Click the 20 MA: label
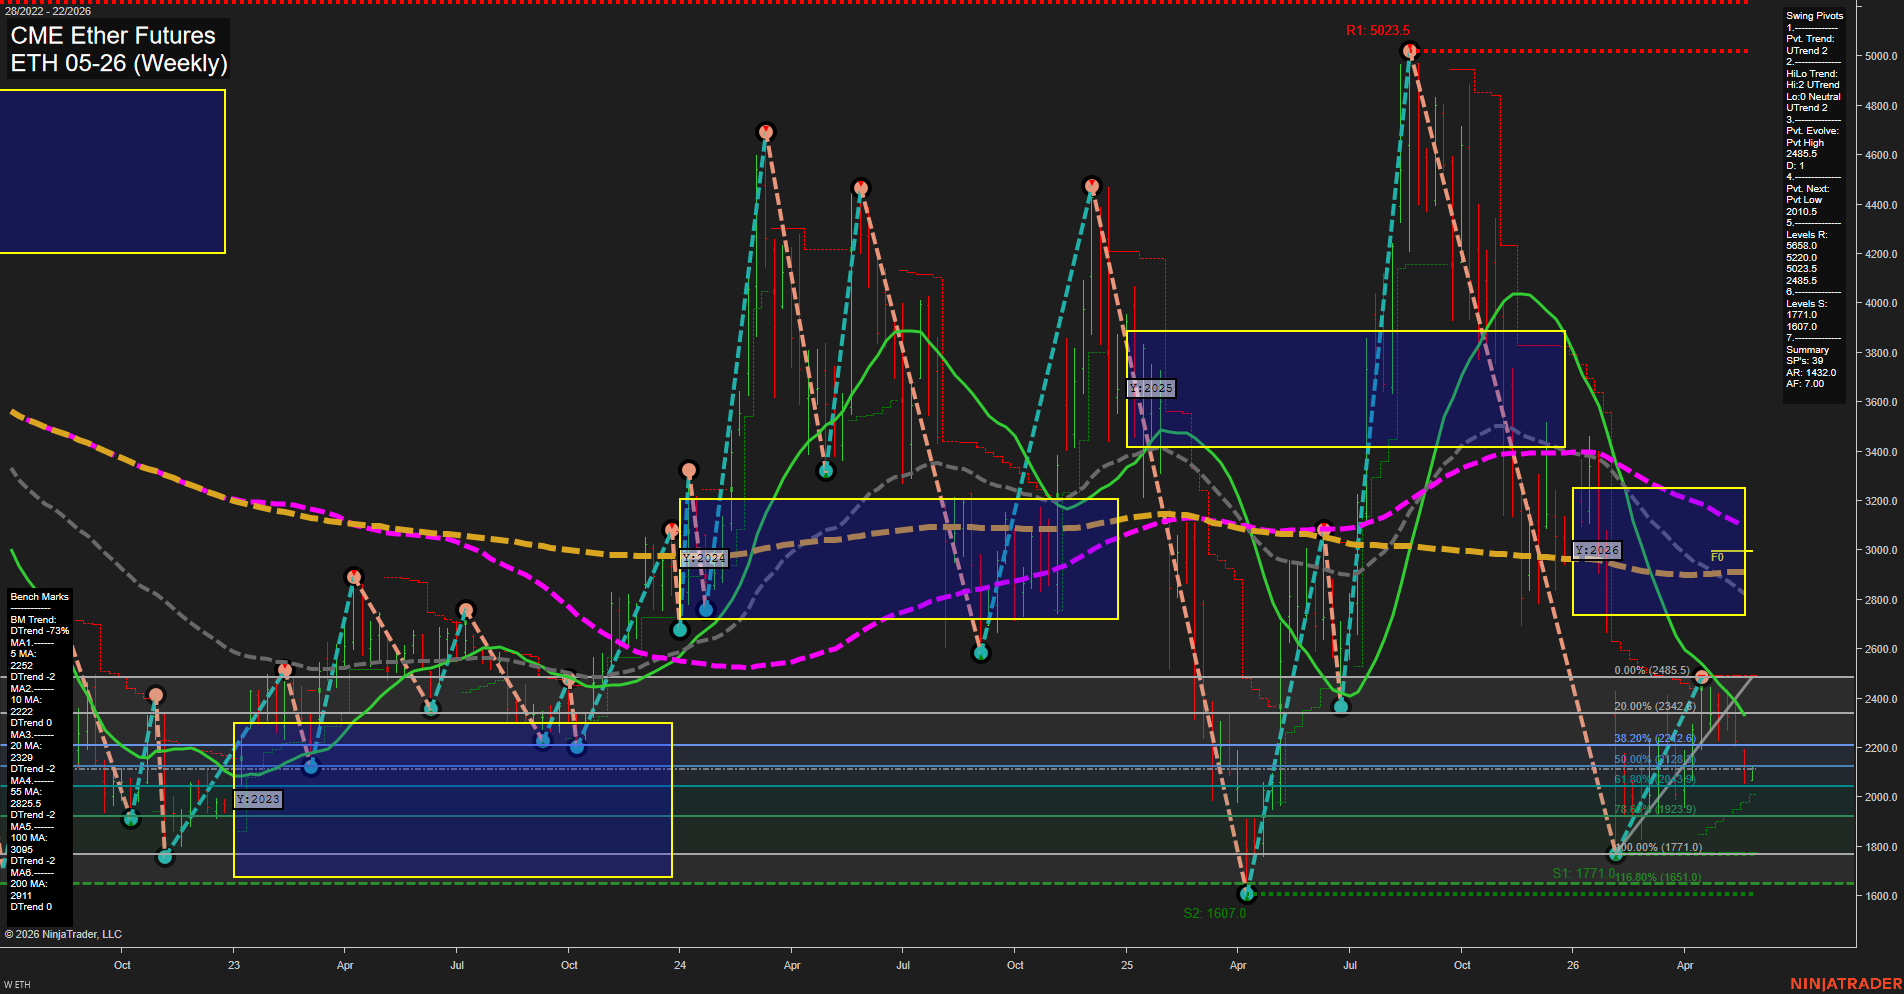The image size is (1904, 994). pyautogui.click(x=26, y=746)
